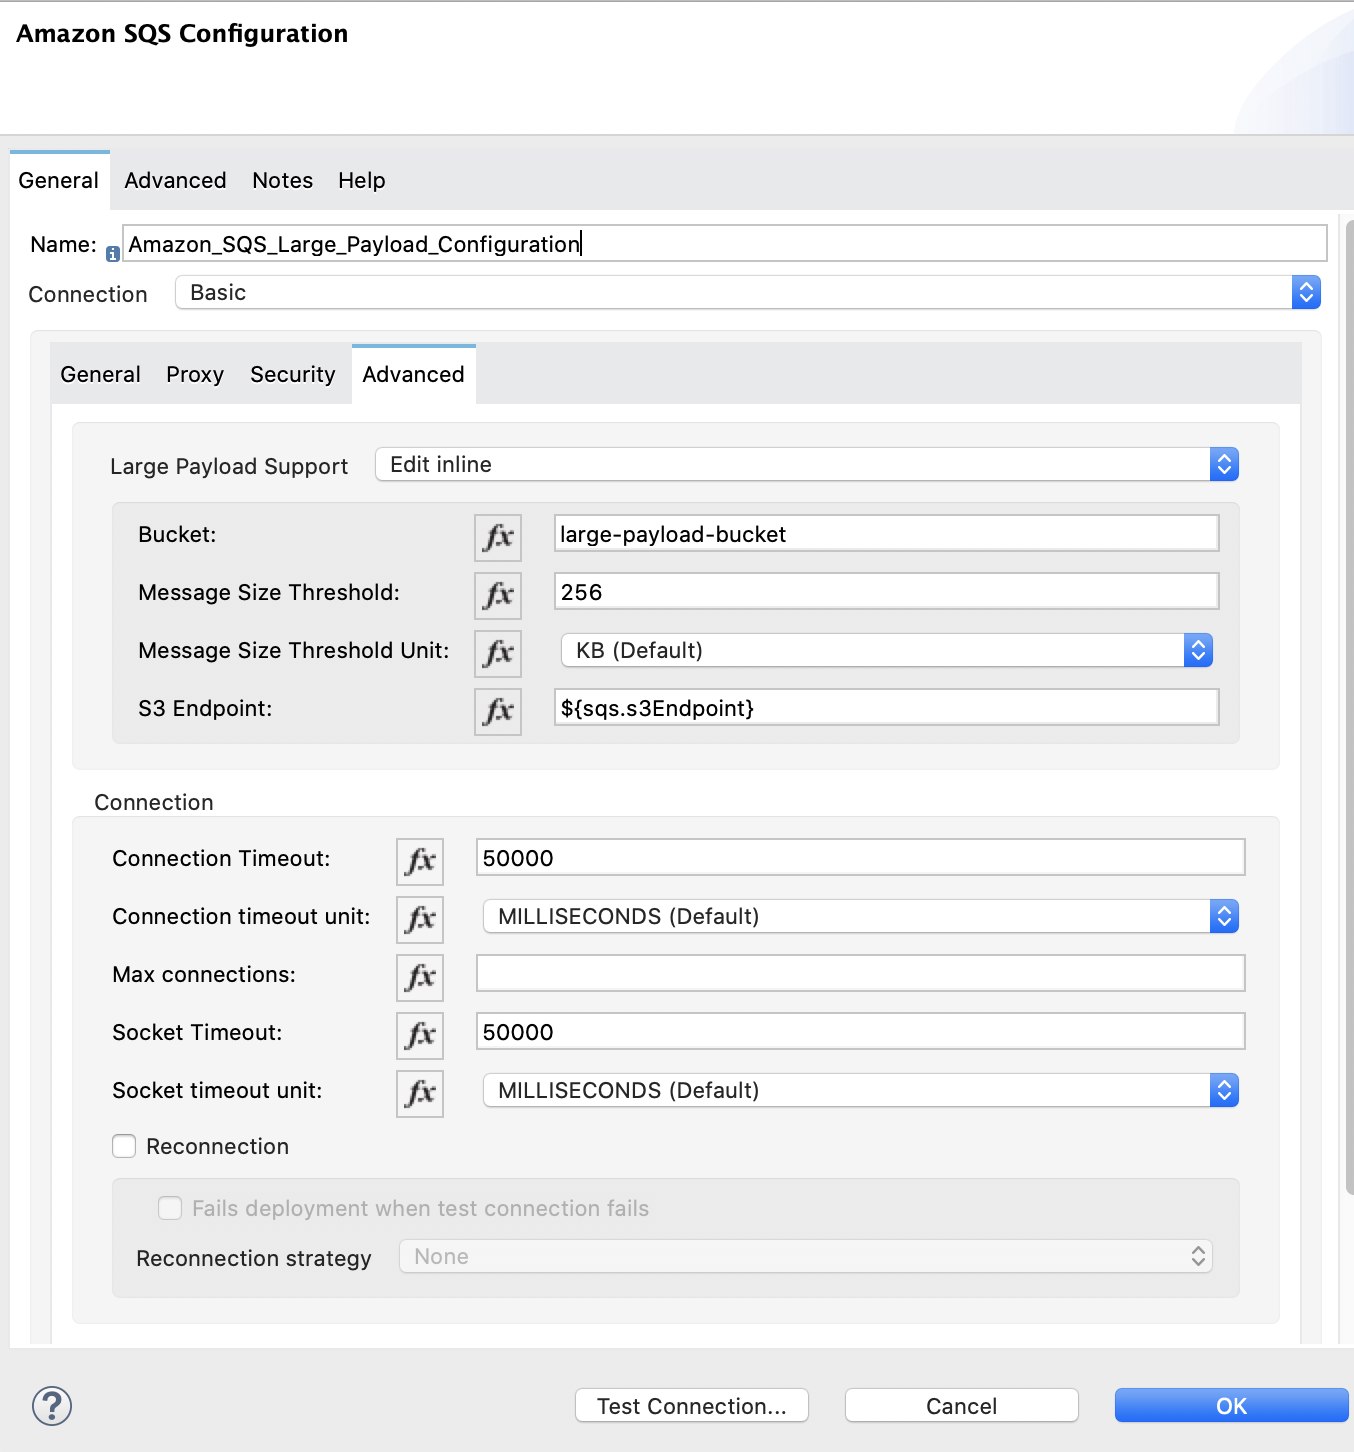1354x1452 pixels.
Task: Open the Large Payload Support dropdown
Action: (x=1223, y=464)
